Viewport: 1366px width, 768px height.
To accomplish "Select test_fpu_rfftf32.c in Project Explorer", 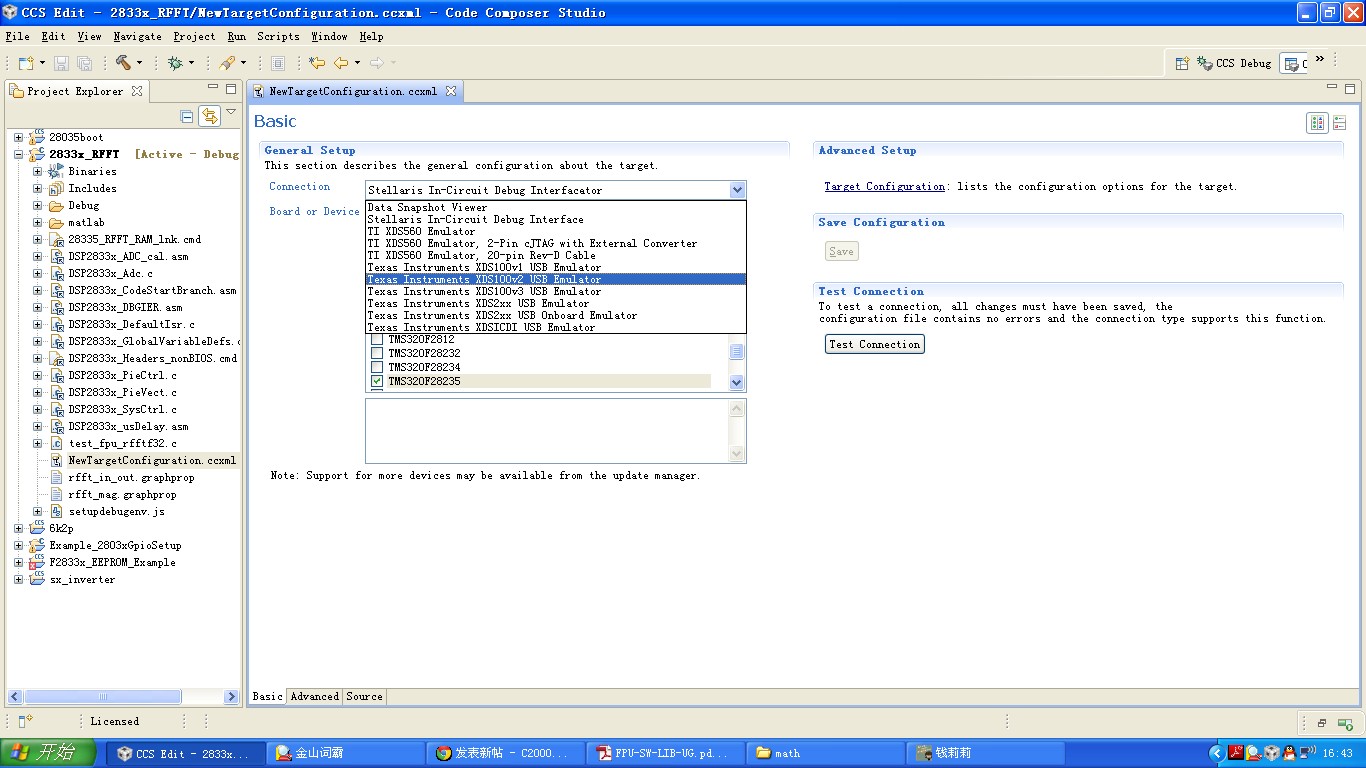I will click(123, 443).
